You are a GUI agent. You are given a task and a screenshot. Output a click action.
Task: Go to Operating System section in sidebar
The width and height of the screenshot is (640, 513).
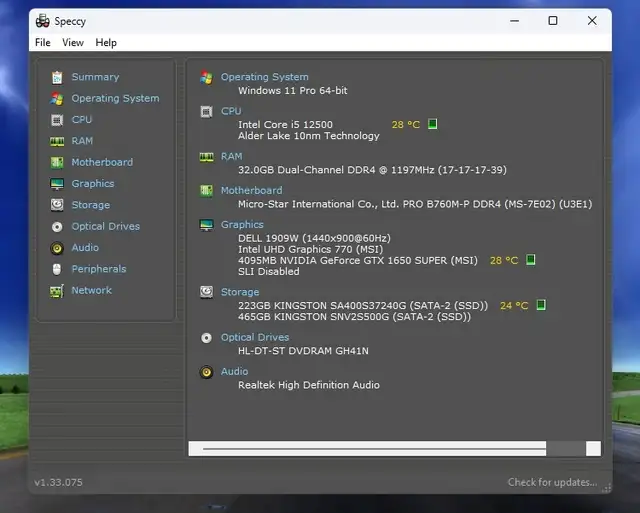click(x=116, y=98)
